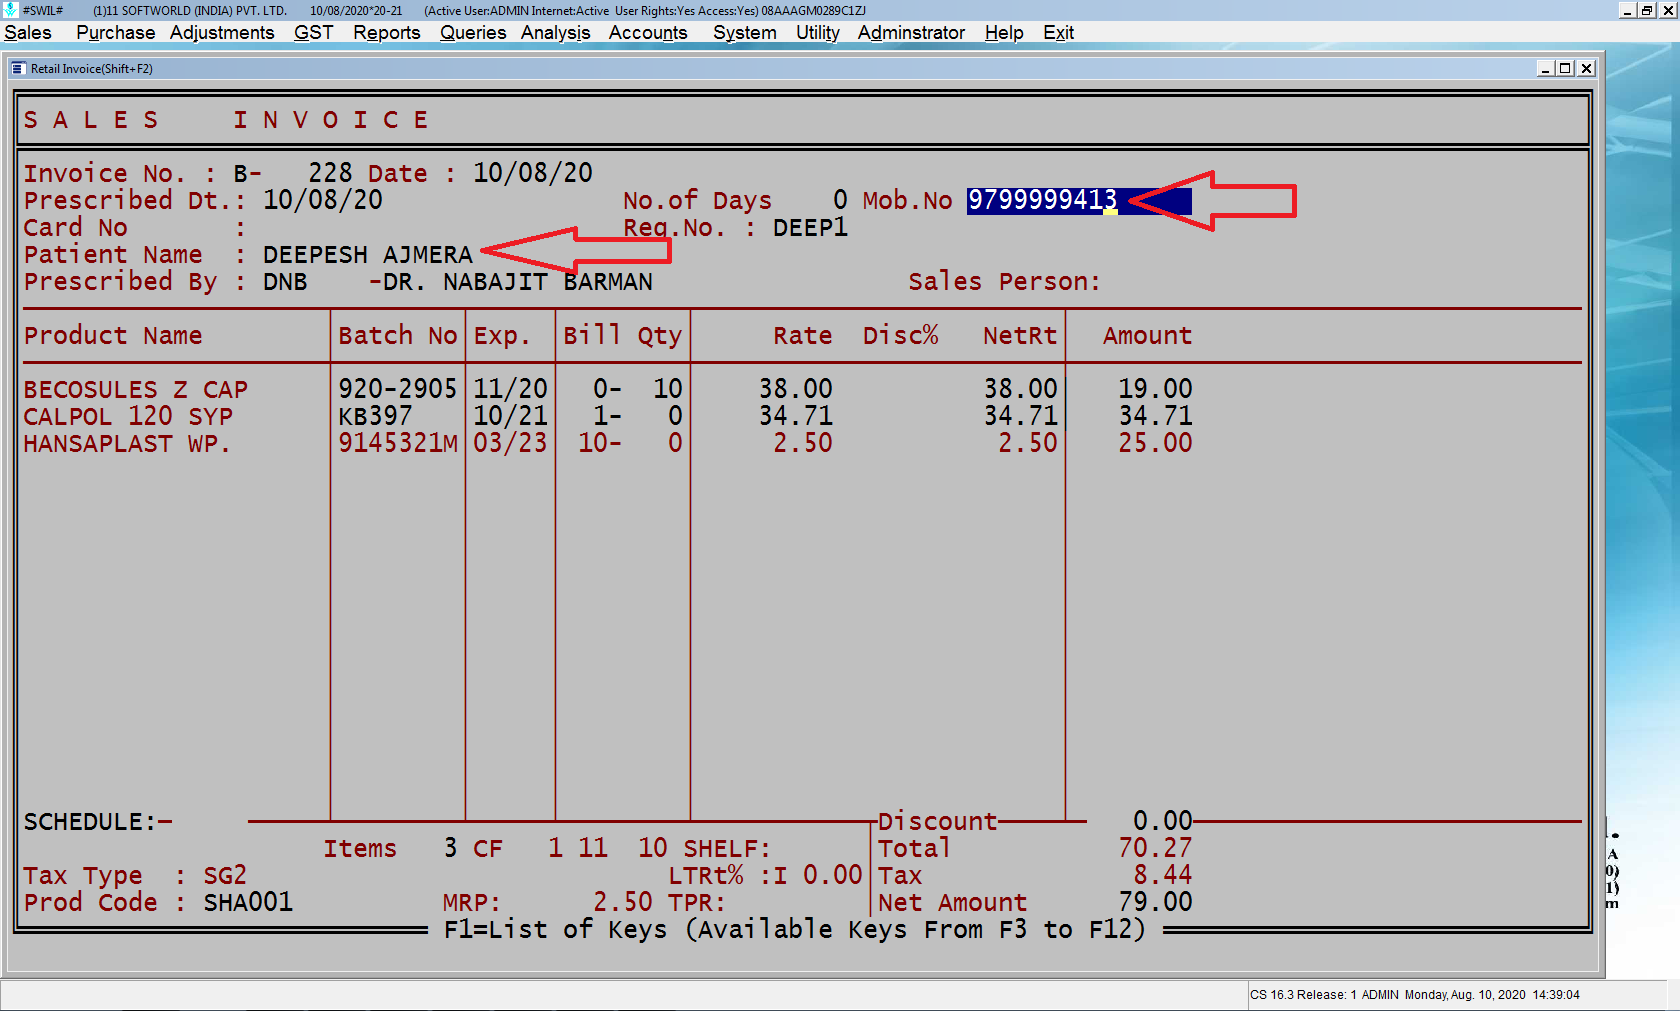Click the No.of Days value 0

tap(840, 201)
